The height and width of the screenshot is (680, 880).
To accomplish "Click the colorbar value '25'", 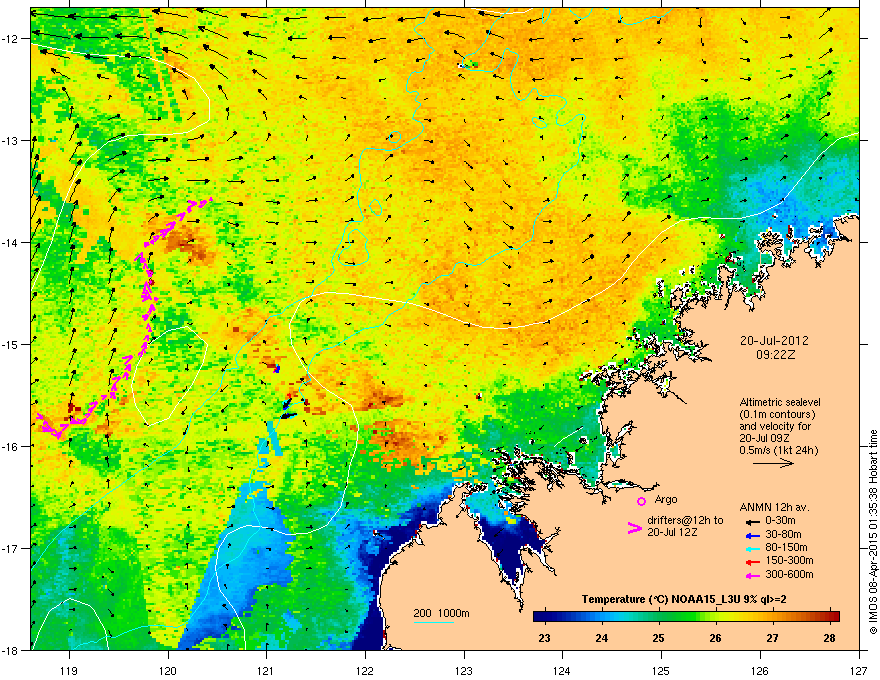I will (x=658, y=638).
